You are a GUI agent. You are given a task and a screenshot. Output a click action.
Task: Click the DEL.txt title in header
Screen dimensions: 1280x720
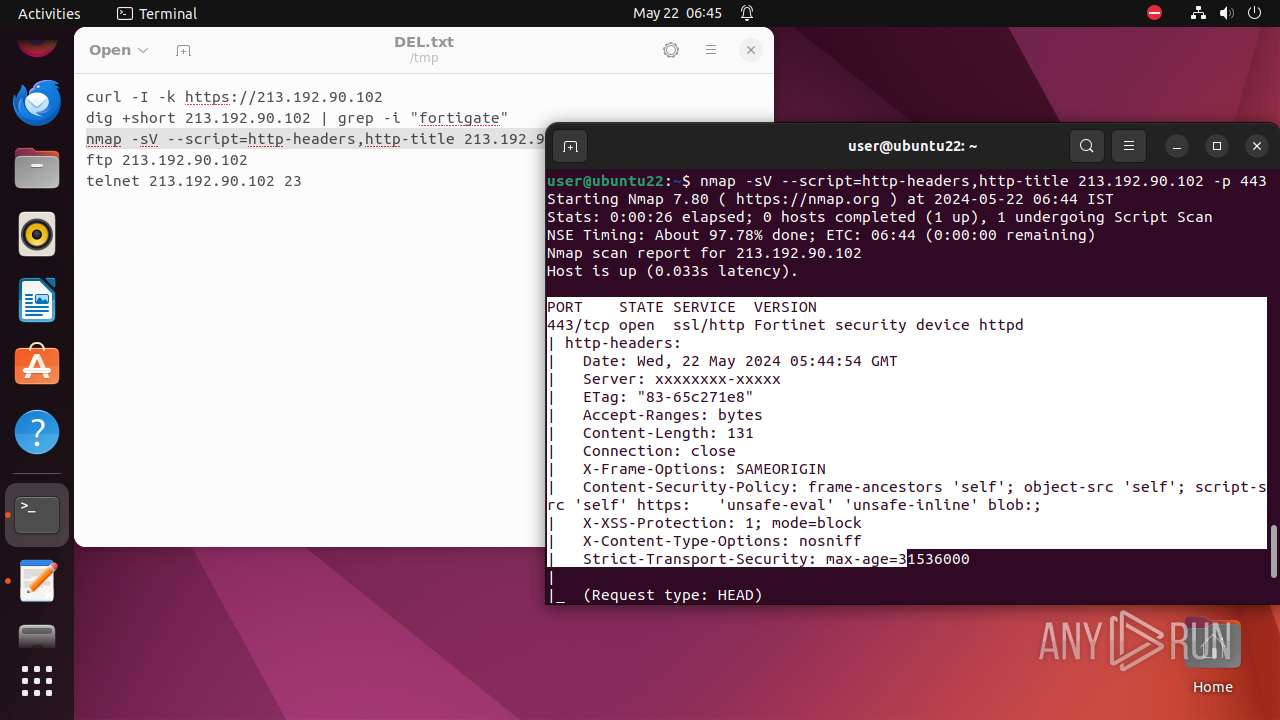424,42
